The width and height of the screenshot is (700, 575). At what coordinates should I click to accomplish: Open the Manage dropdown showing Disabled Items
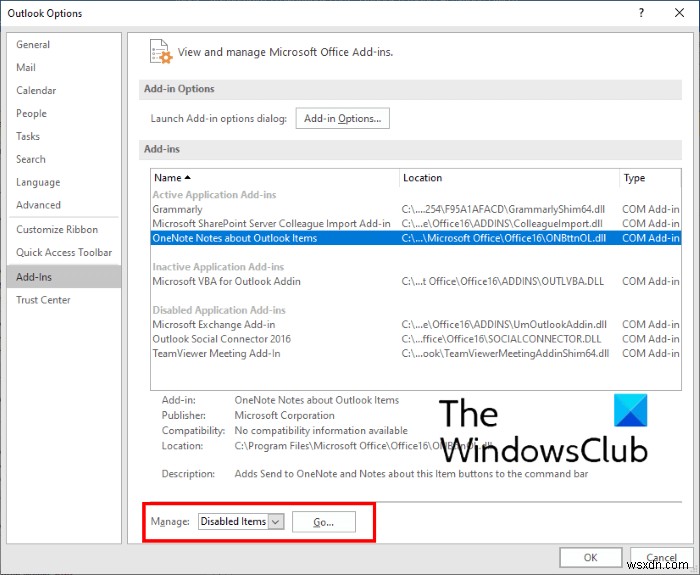(x=241, y=521)
